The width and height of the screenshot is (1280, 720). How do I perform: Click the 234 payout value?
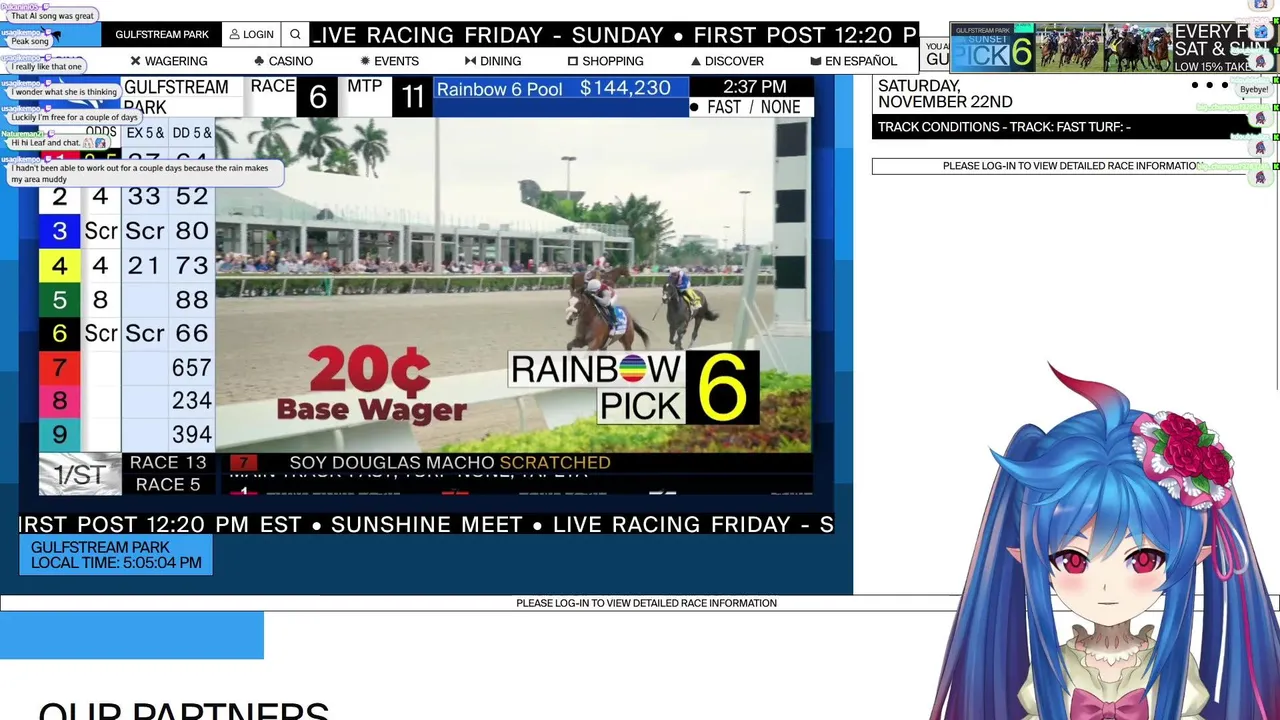[x=191, y=401]
